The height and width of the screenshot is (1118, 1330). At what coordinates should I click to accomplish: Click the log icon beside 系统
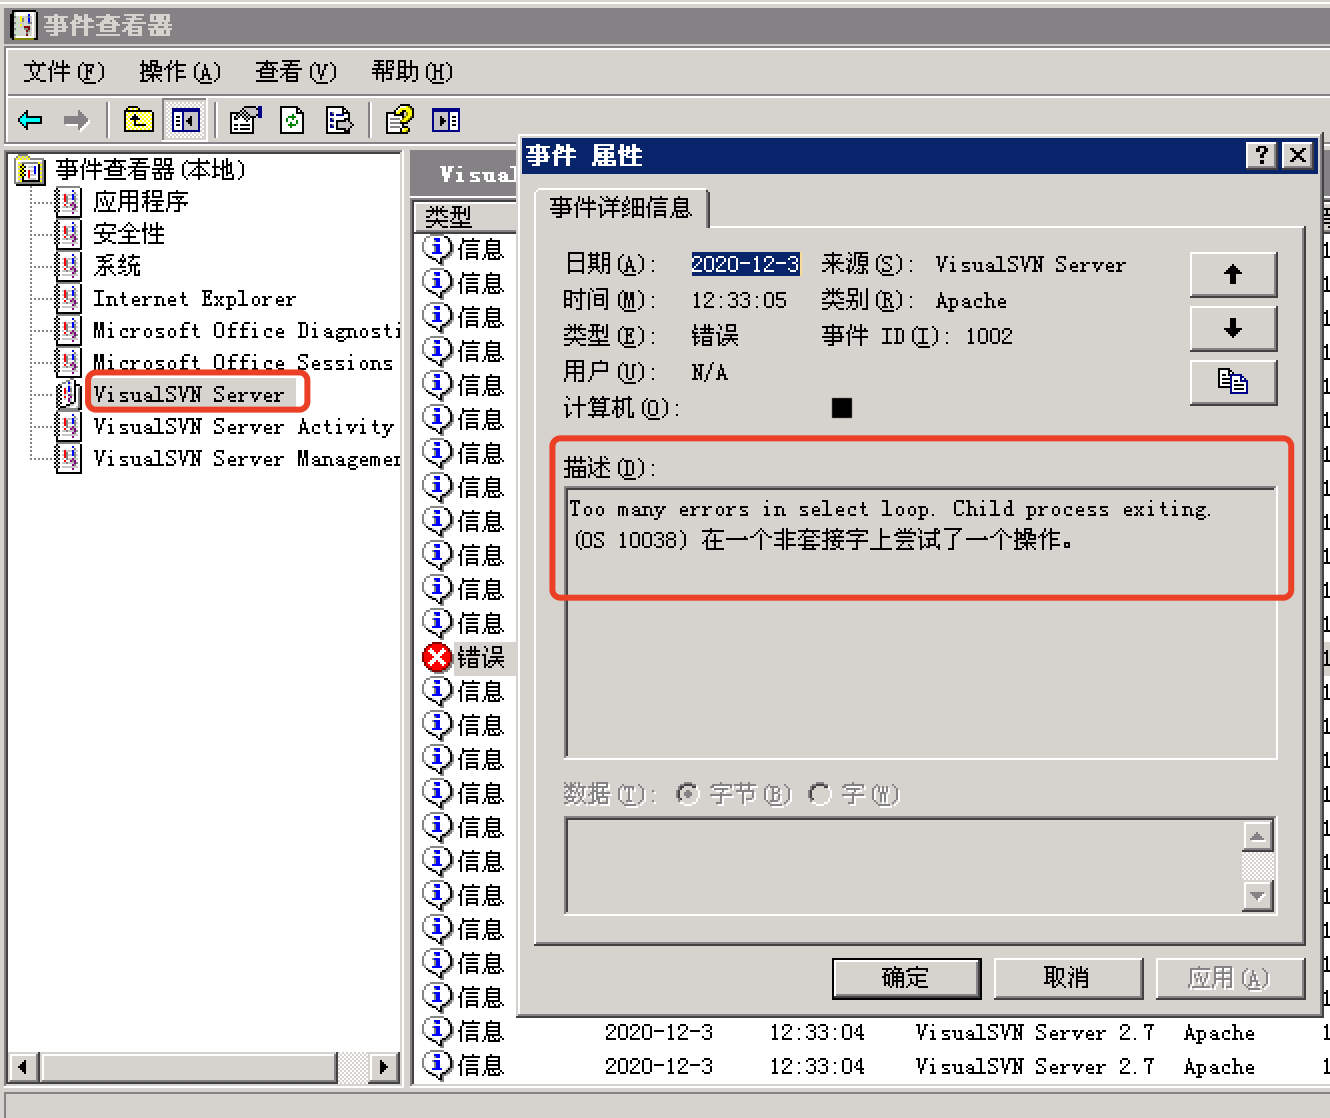pos(69,267)
